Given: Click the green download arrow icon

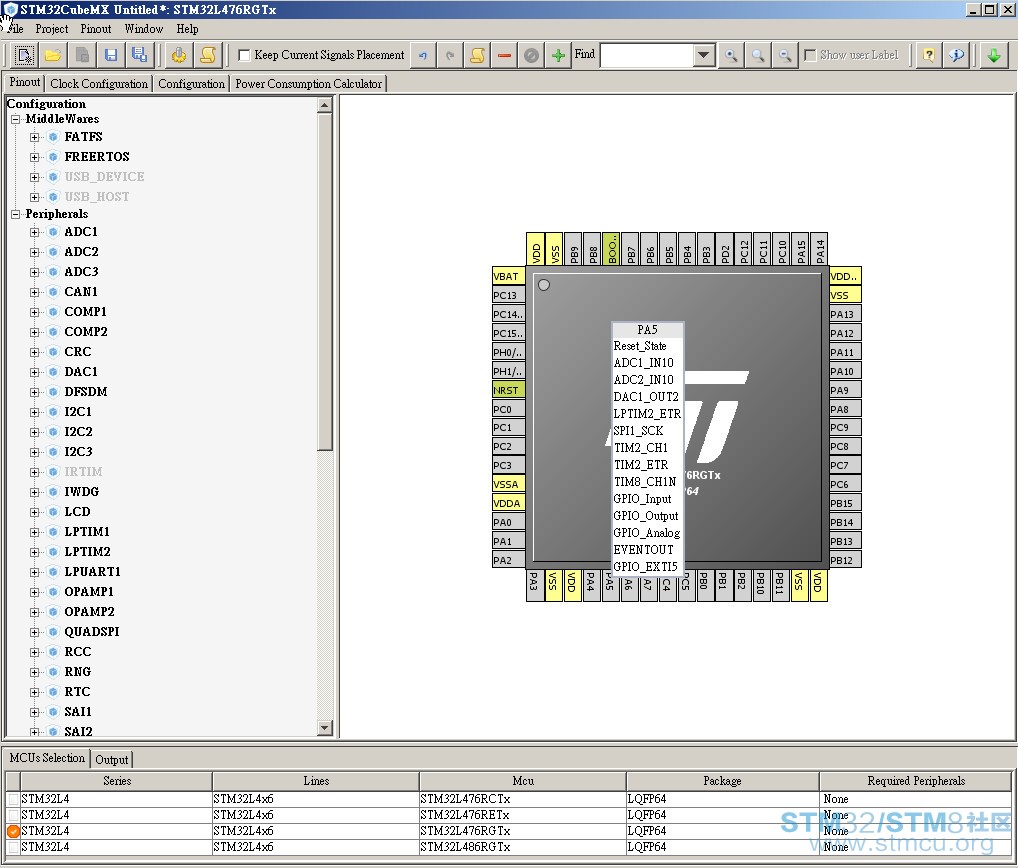Looking at the screenshot, I should pos(994,55).
